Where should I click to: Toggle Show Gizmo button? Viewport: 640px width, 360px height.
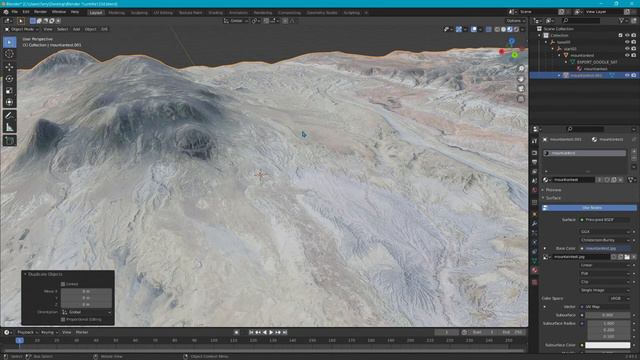point(459,29)
